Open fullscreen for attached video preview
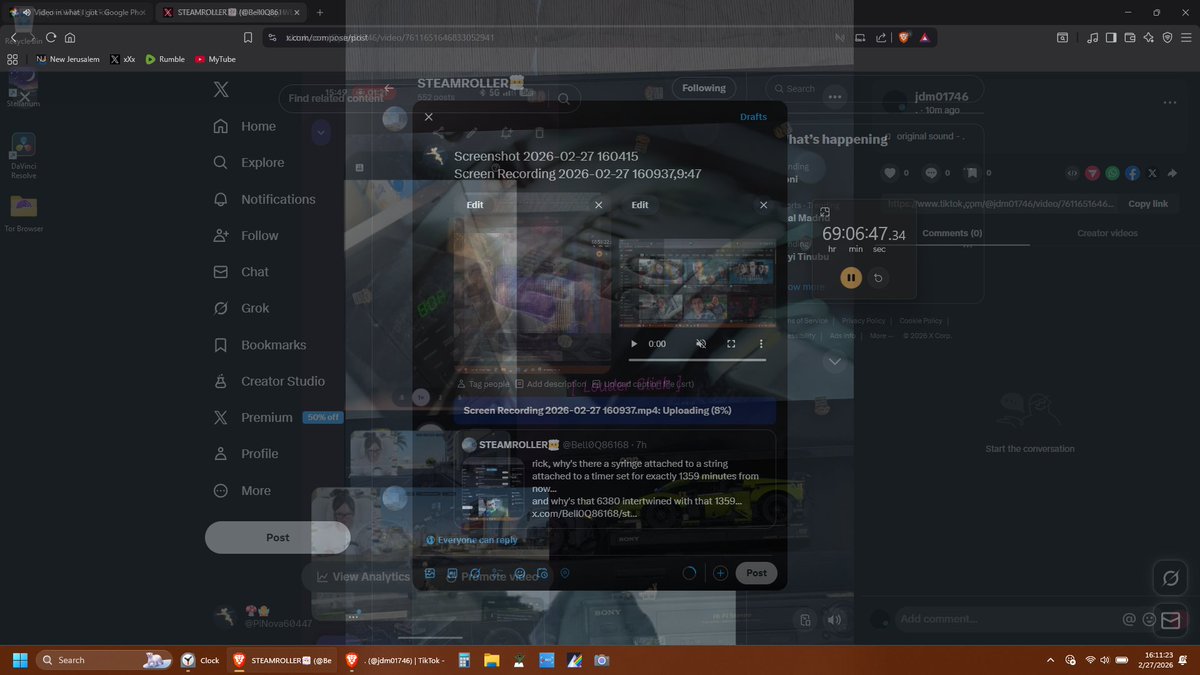1200x675 pixels. tap(731, 343)
